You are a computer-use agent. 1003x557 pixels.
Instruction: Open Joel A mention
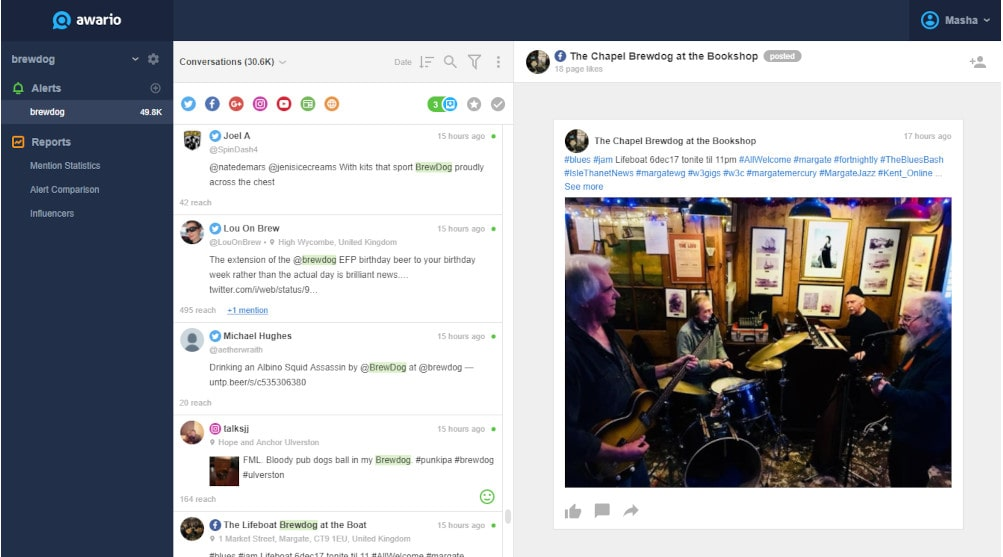338,169
